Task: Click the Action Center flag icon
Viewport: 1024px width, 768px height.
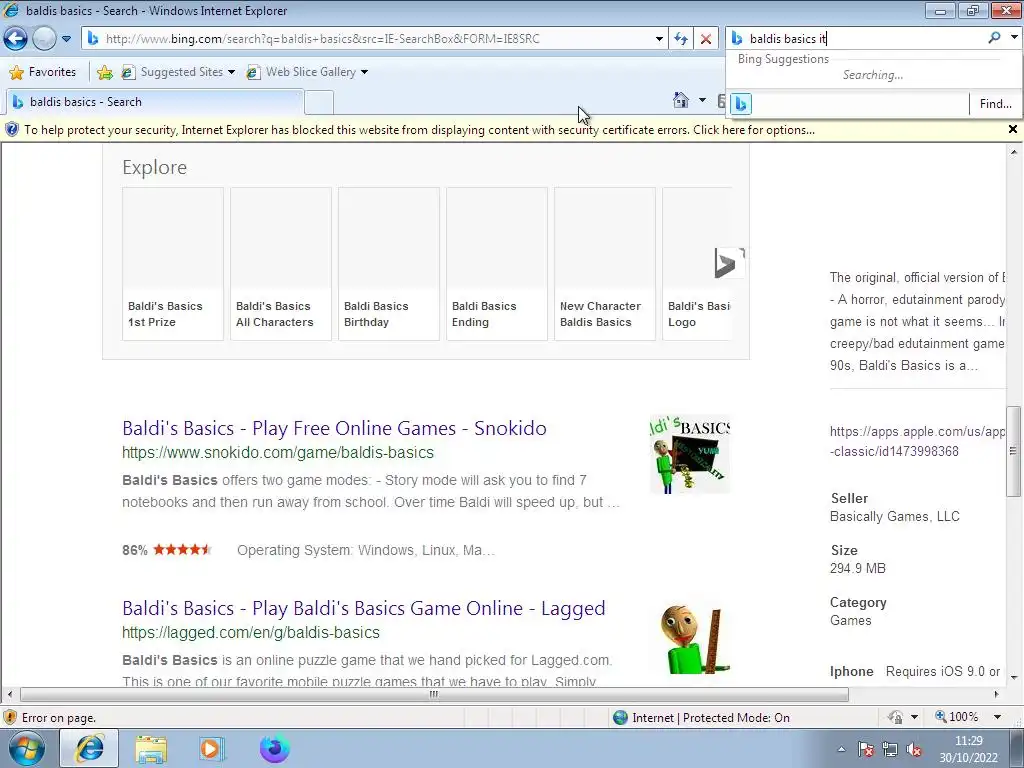Action: [866, 749]
